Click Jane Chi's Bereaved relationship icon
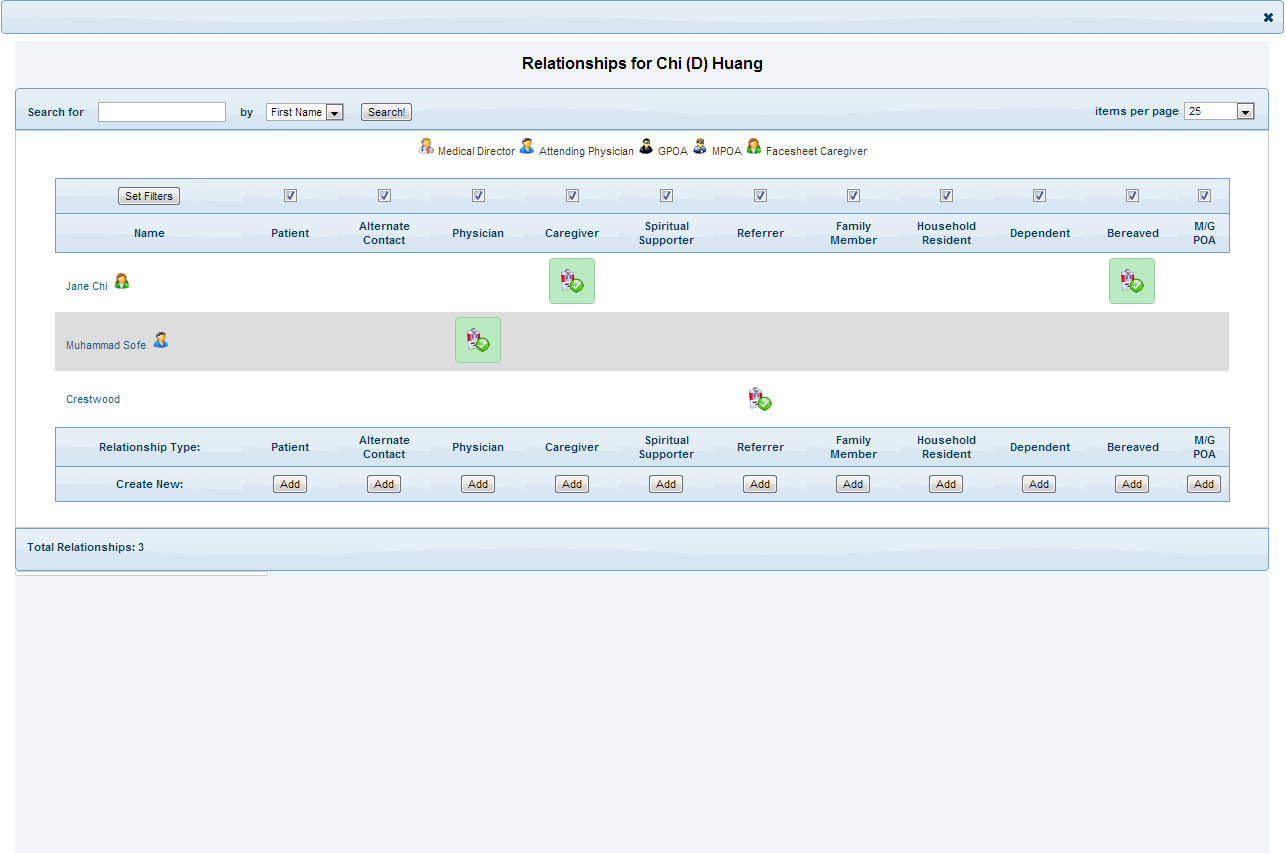Image resolution: width=1285 pixels, height=853 pixels. coord(1132,281)
